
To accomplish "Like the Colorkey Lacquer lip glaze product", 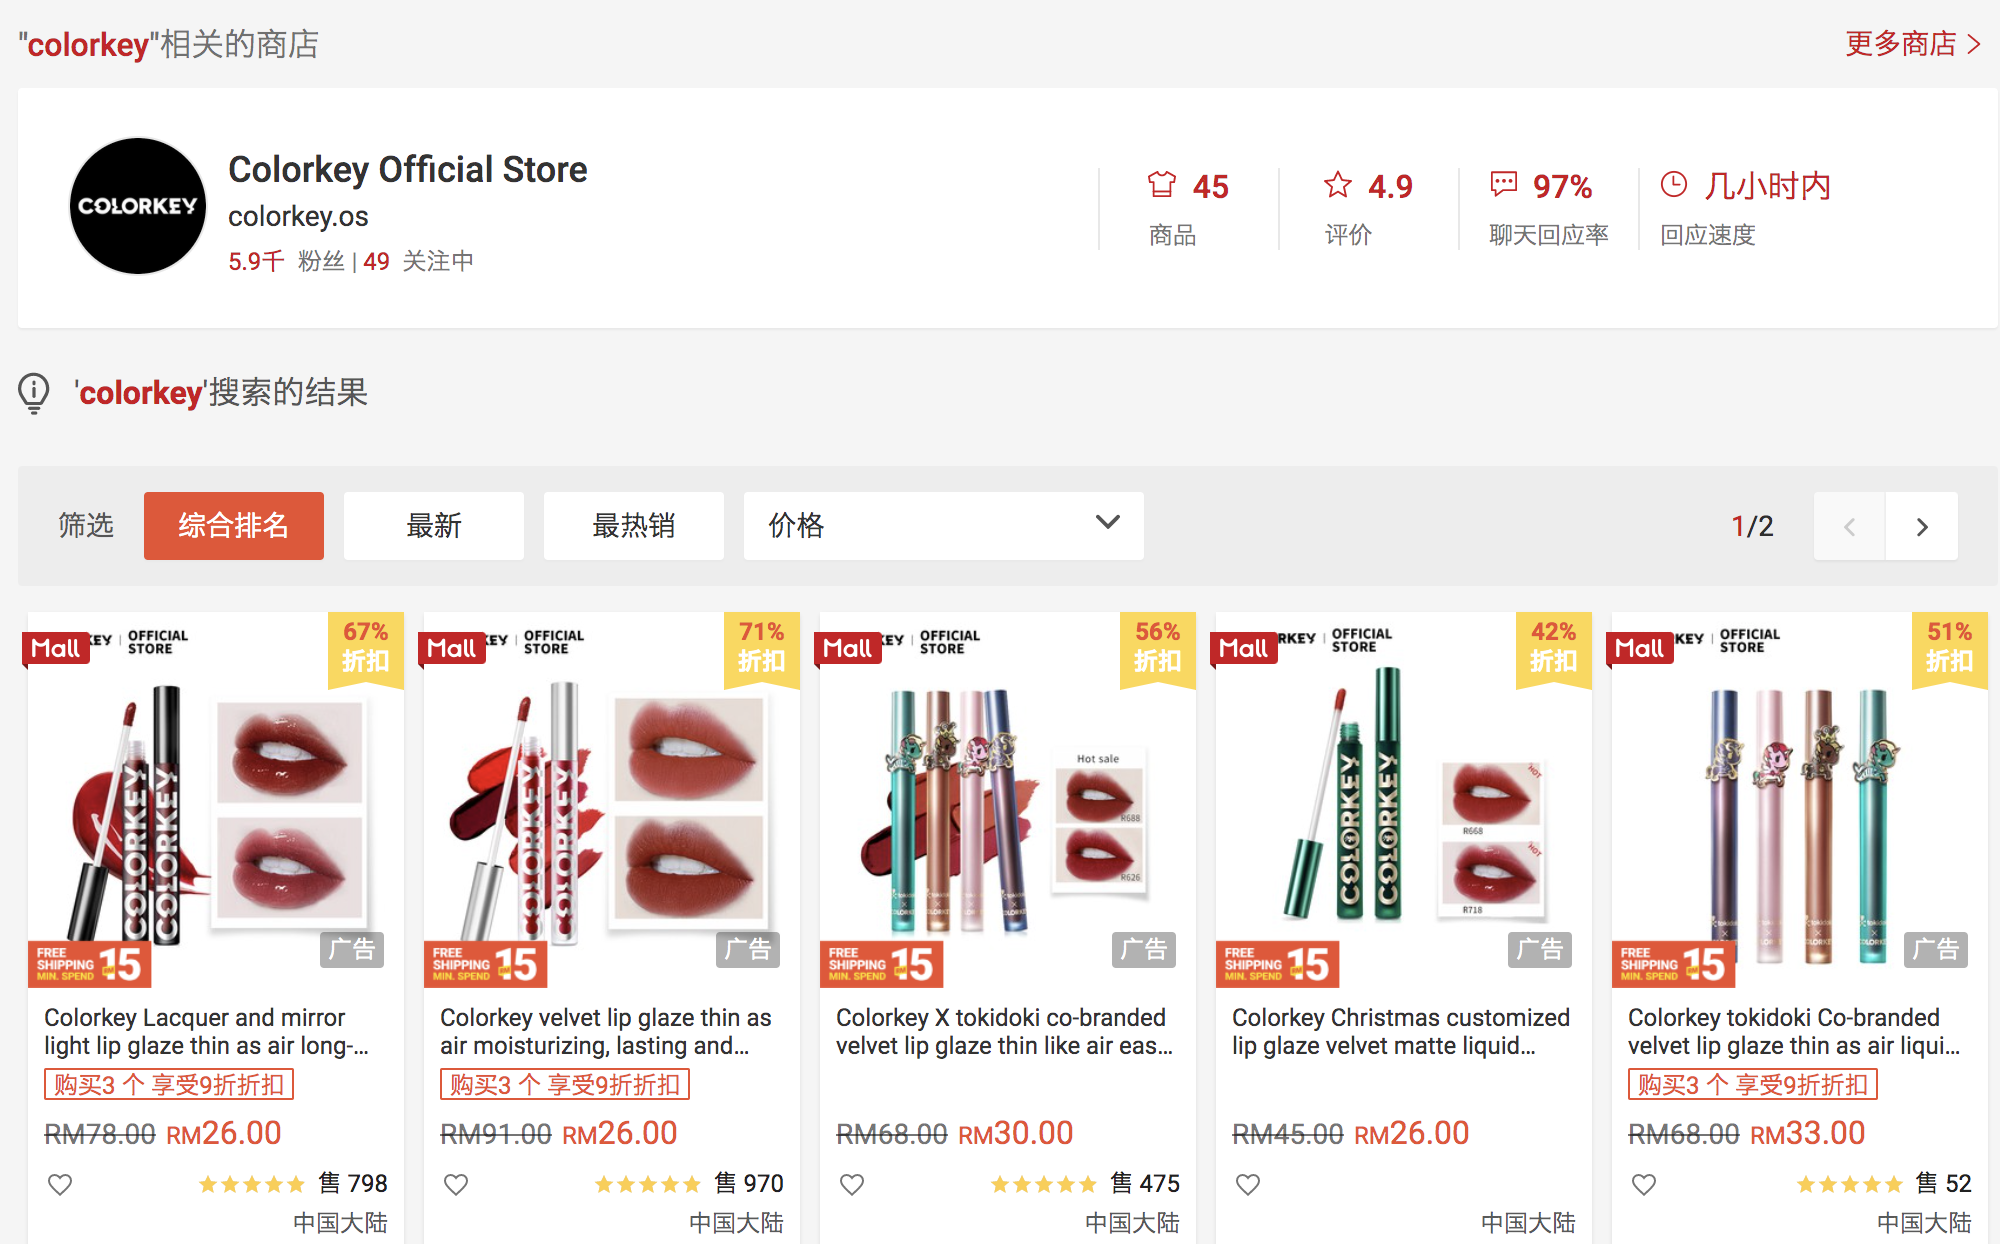I will point(60,1184).
